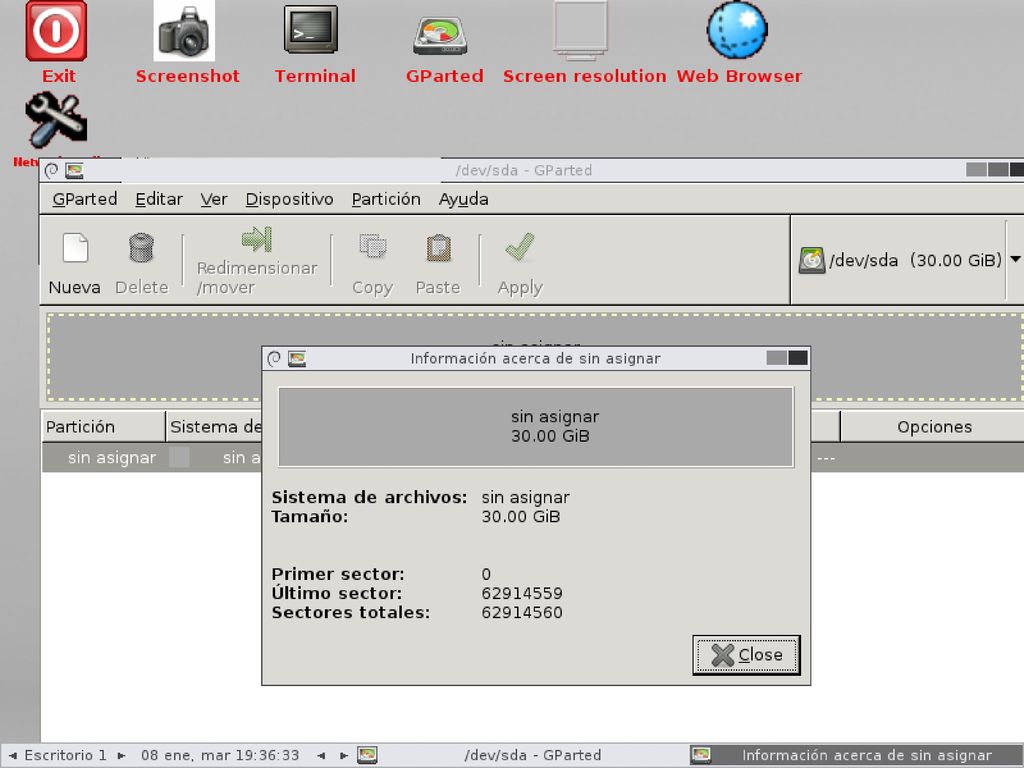Click the Paste clipboard toolbar icon
This screenshot has width=1024, height=768.
tap(438, 248)
